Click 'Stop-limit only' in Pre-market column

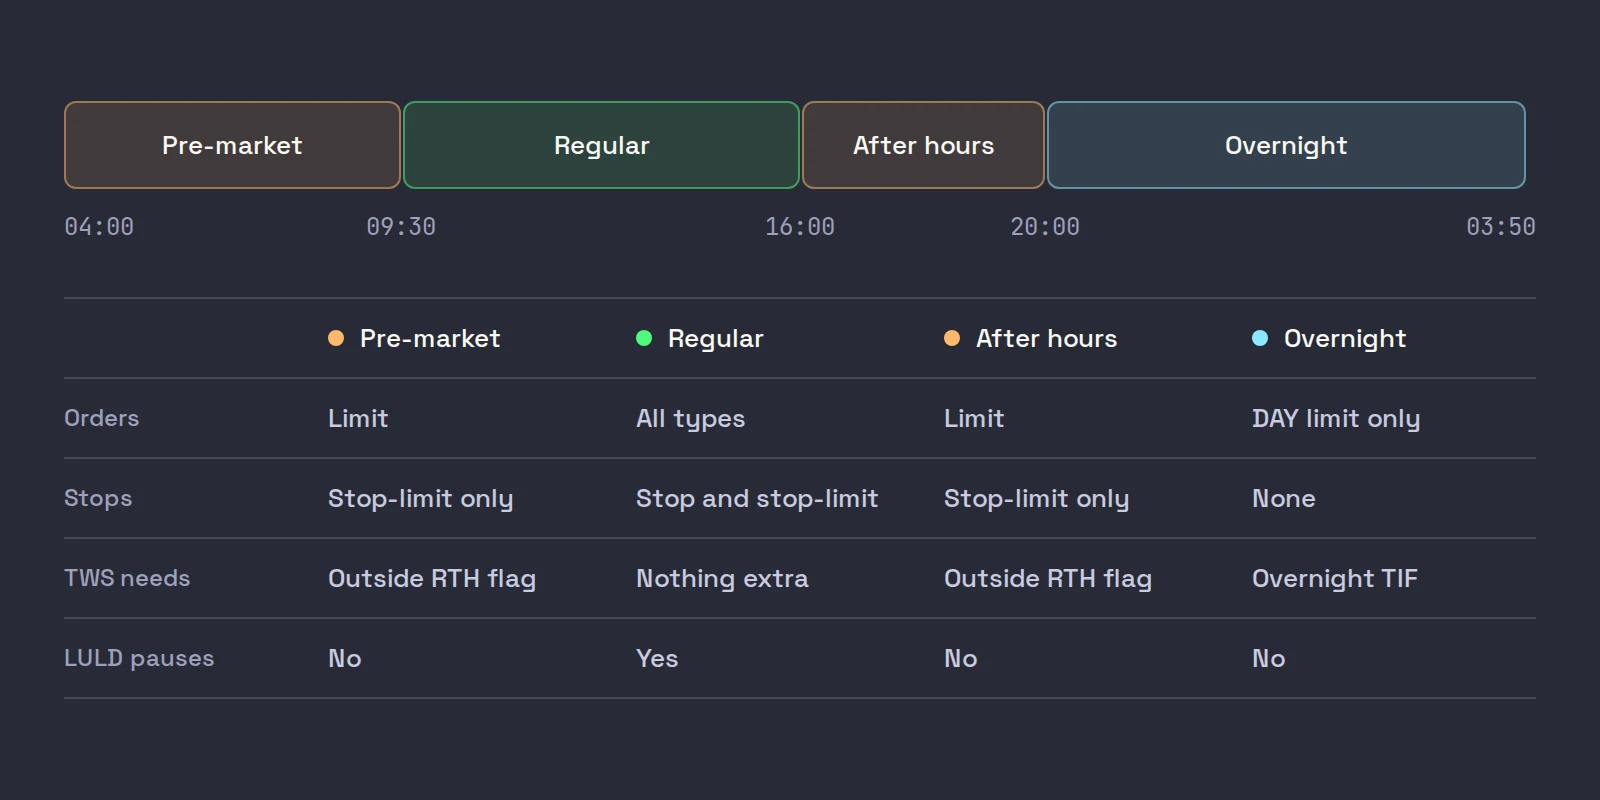421,499
